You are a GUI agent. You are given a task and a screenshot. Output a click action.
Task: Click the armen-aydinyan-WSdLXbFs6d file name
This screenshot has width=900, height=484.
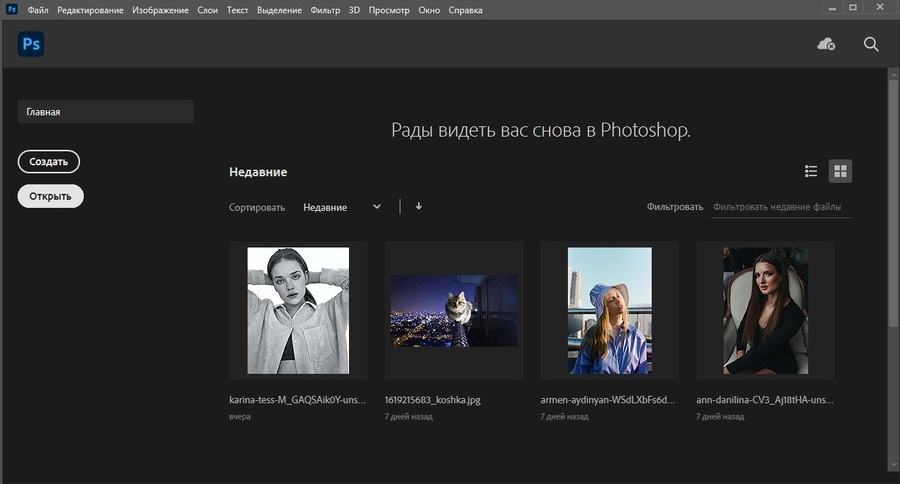(x=608, y=400)
